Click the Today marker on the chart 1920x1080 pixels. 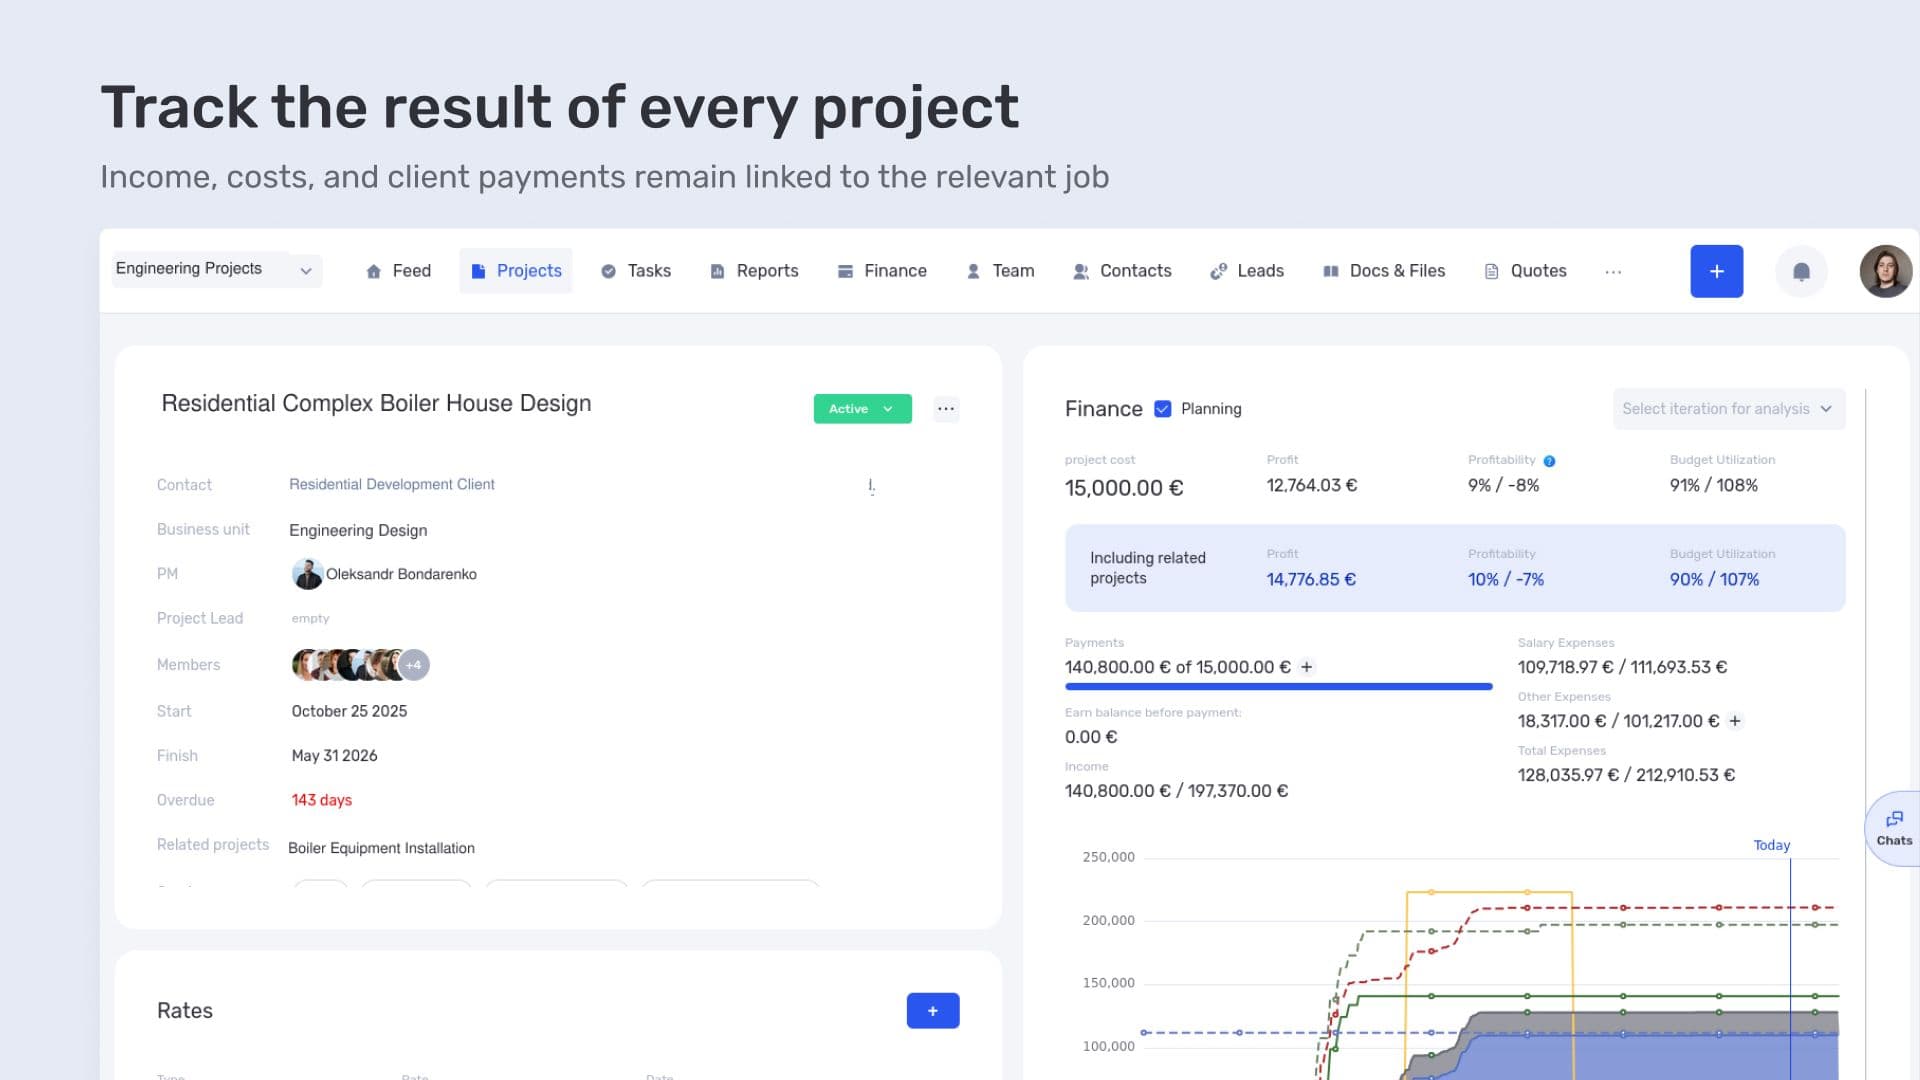[1771, 845]
